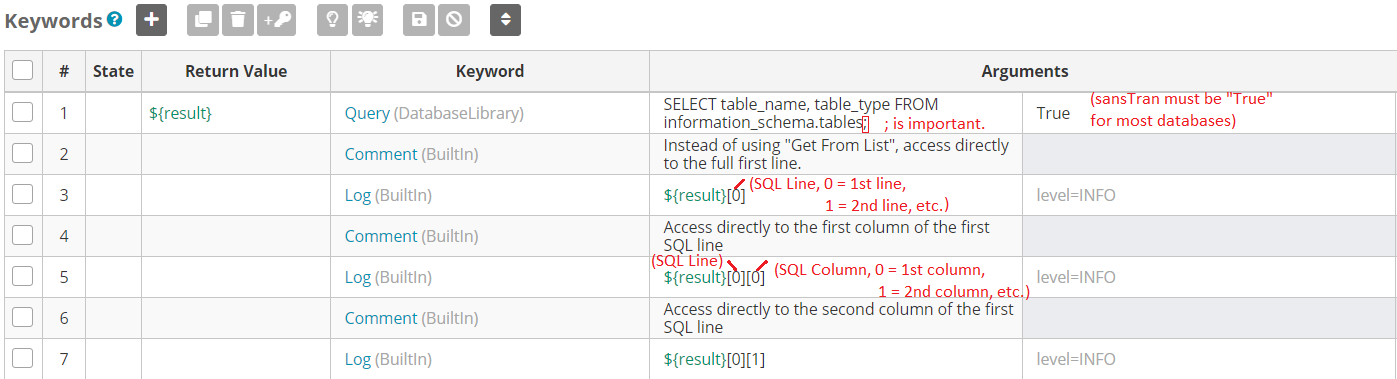
Task: Open the Log keyword link in row 3
Action: tap(358, 195)
